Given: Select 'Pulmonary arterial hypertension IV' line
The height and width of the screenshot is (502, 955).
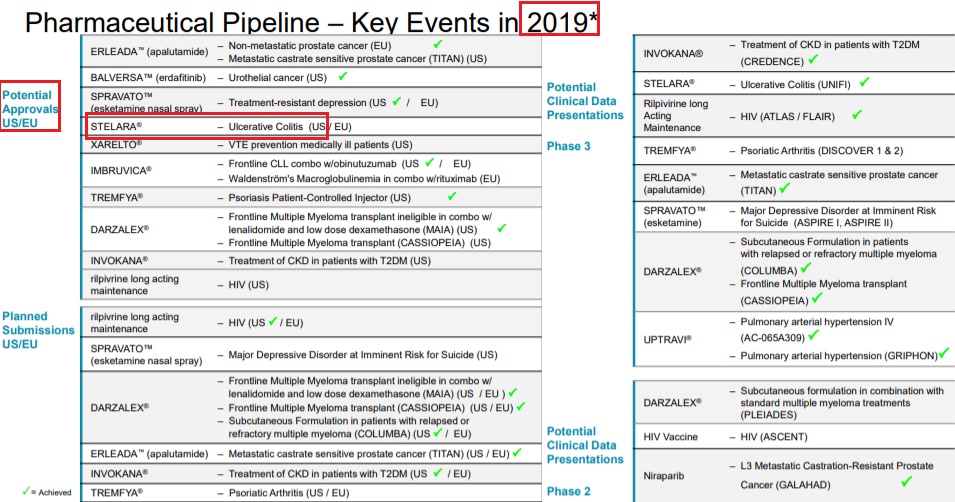Looking at the screenshot, I should pyautogui.click(x=817, y=322).
